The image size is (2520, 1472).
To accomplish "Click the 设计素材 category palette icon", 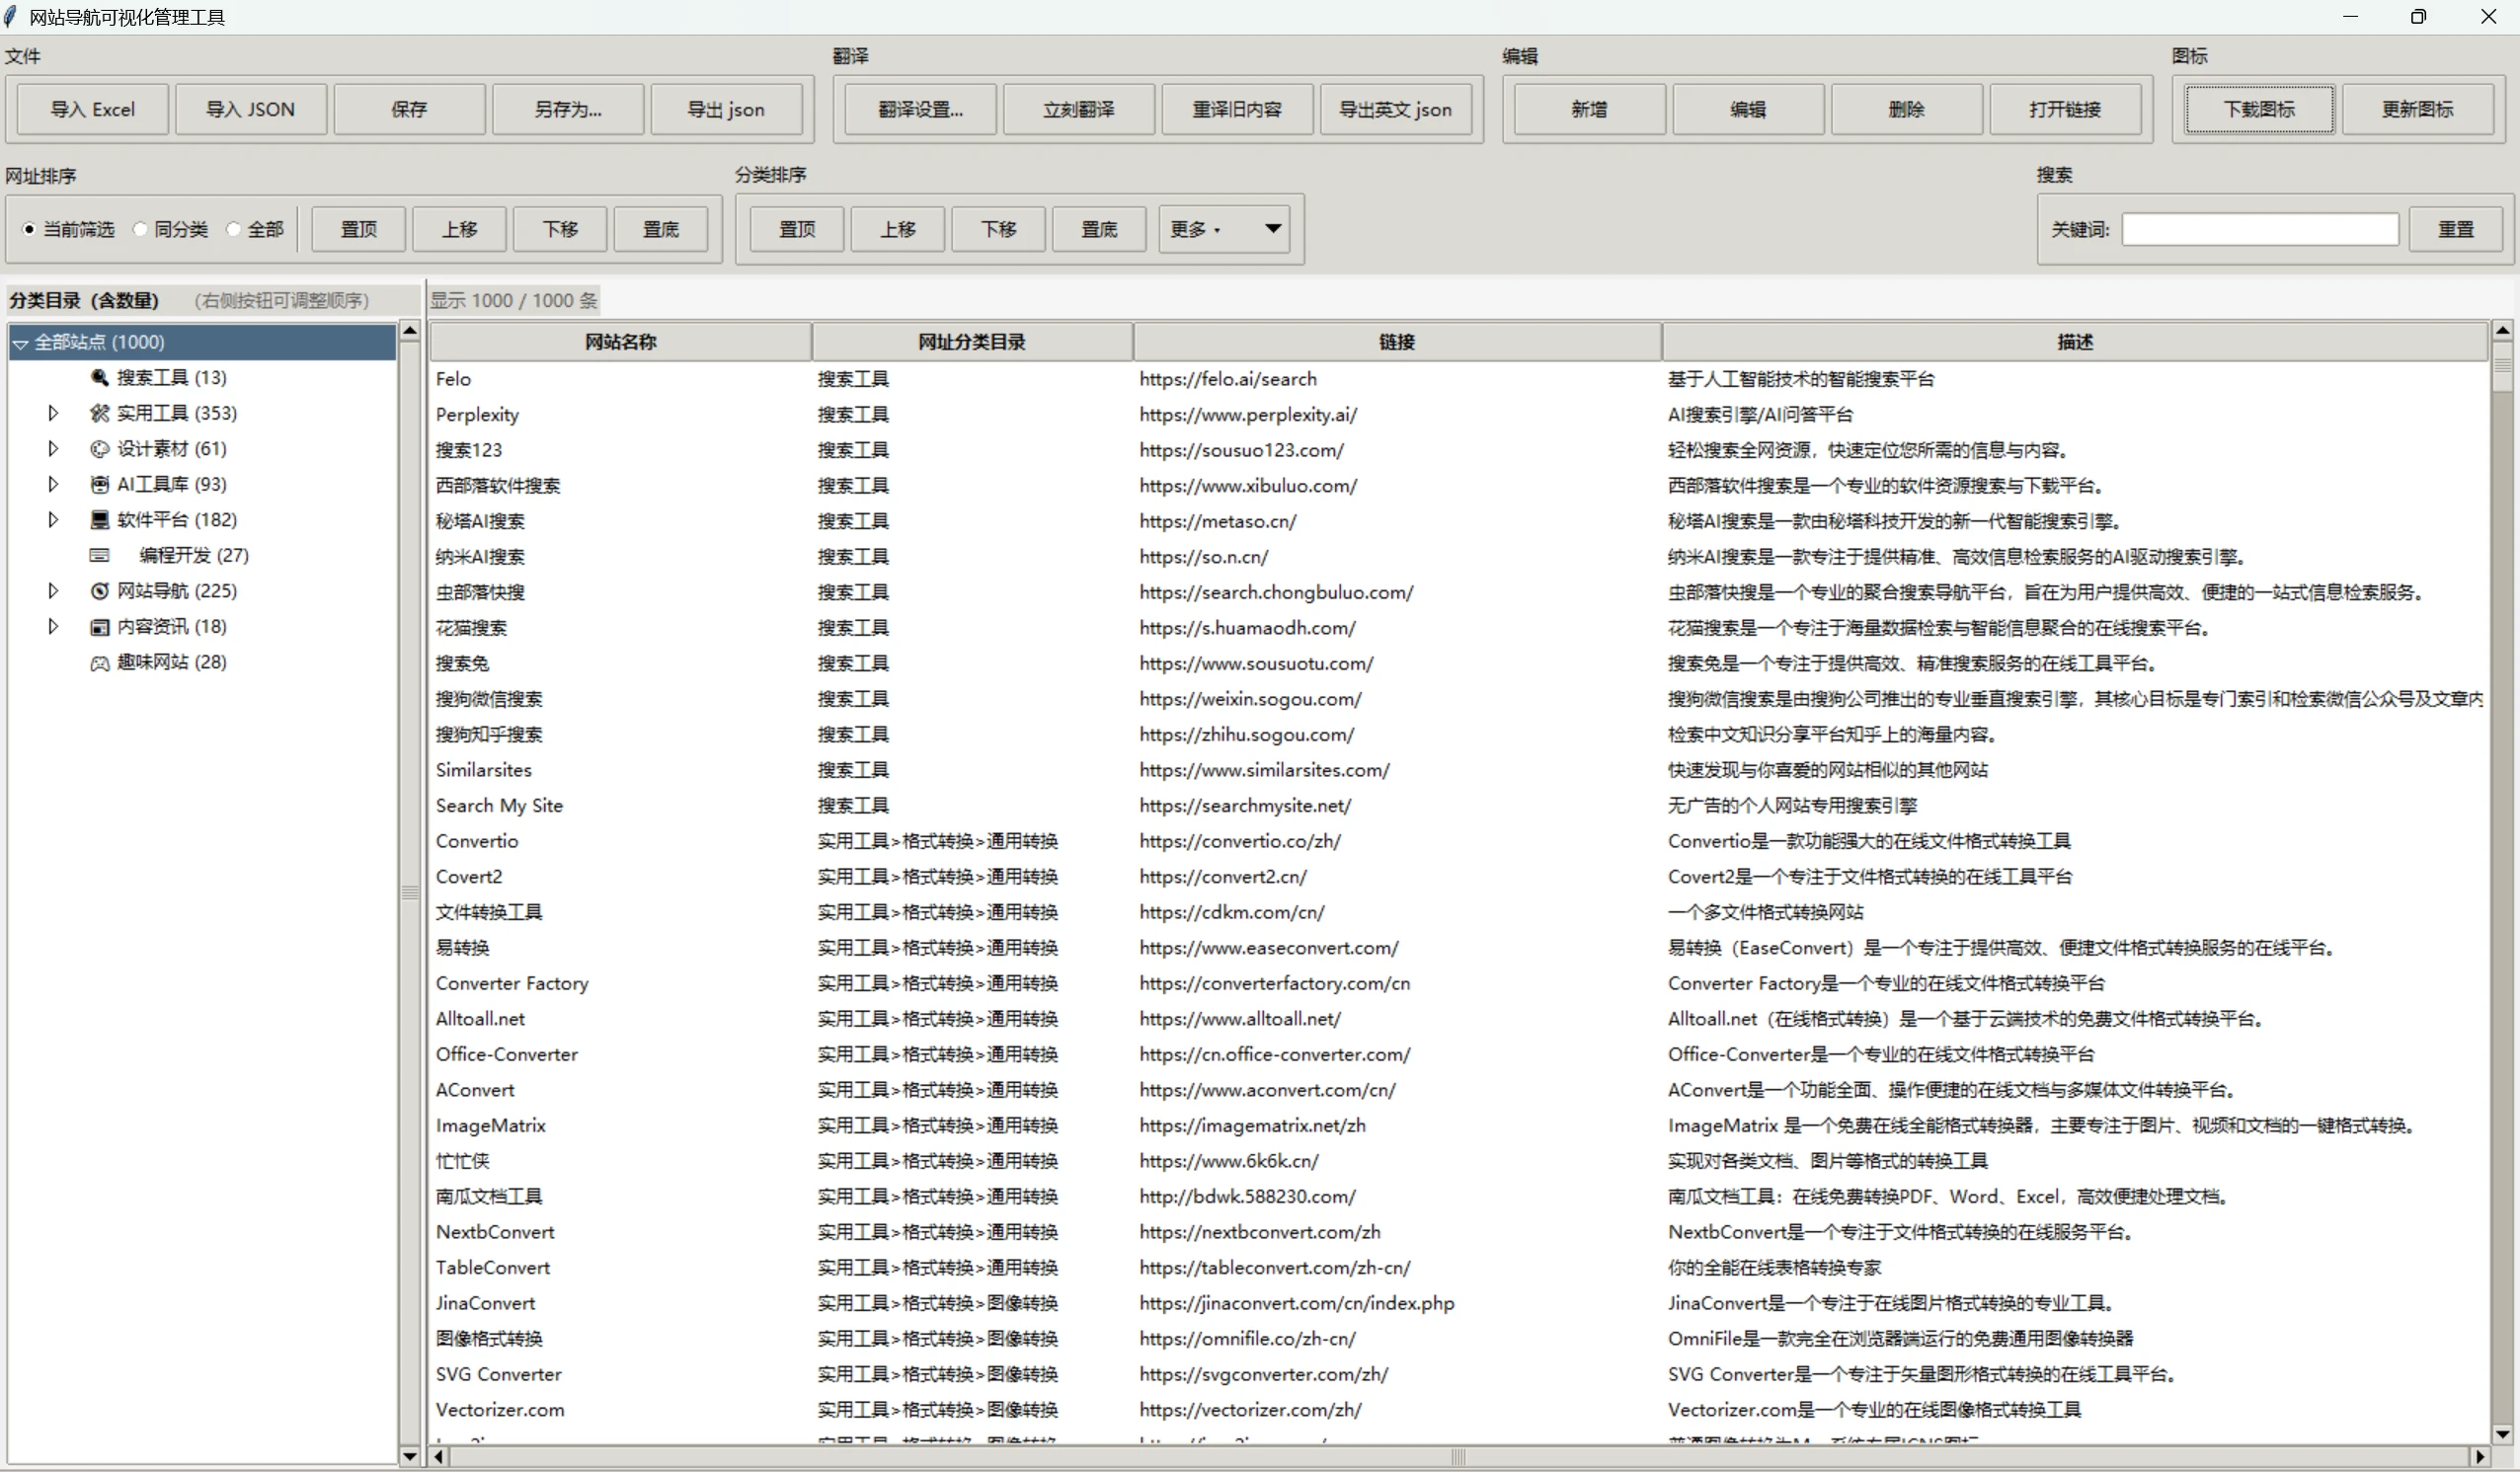I will tap(99, 449).
